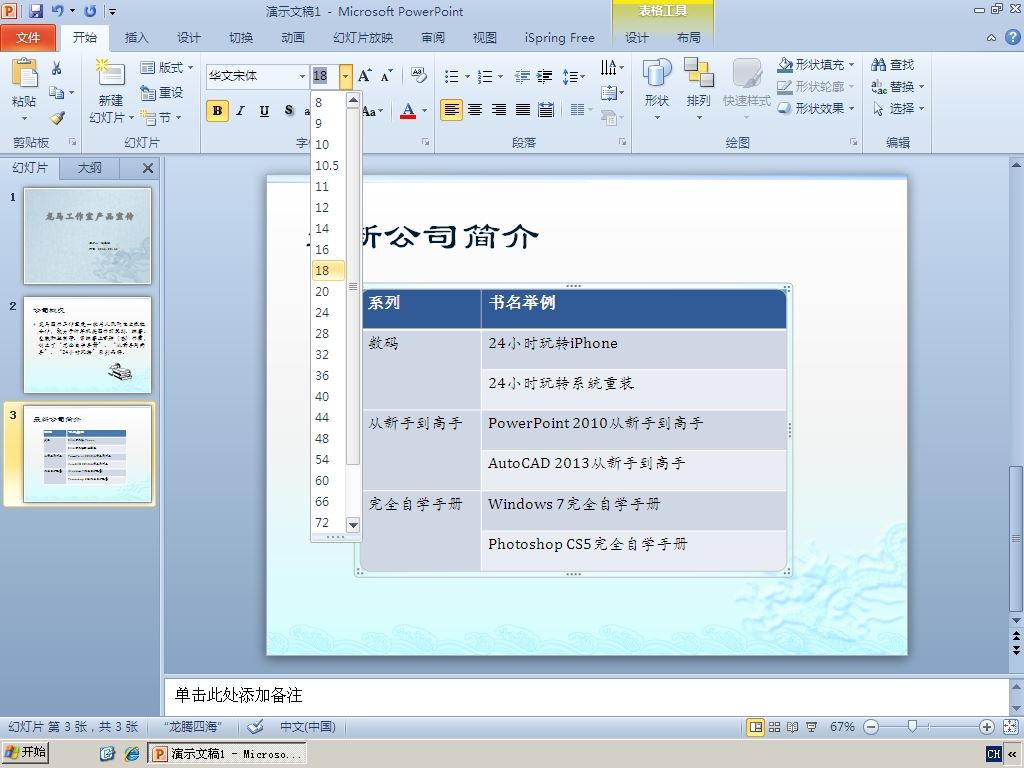This screenshot has height=768, width=1024.
Task: Decrease the list indent level
Action: pyautogui.click(x=522, y=77)
